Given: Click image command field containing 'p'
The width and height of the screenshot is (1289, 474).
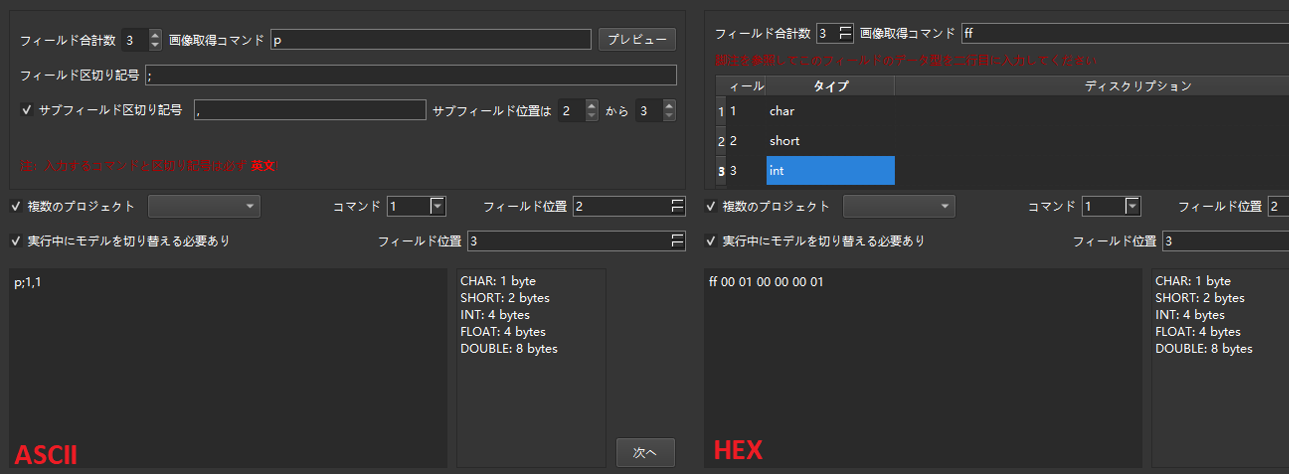Looking at the screenshot, I should click(431, 40).
